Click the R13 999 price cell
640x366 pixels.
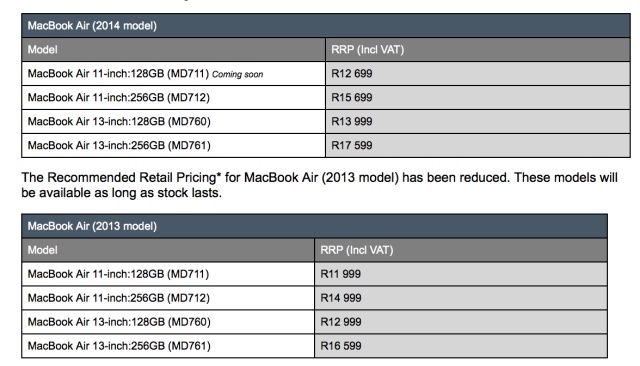coord(478,122)
